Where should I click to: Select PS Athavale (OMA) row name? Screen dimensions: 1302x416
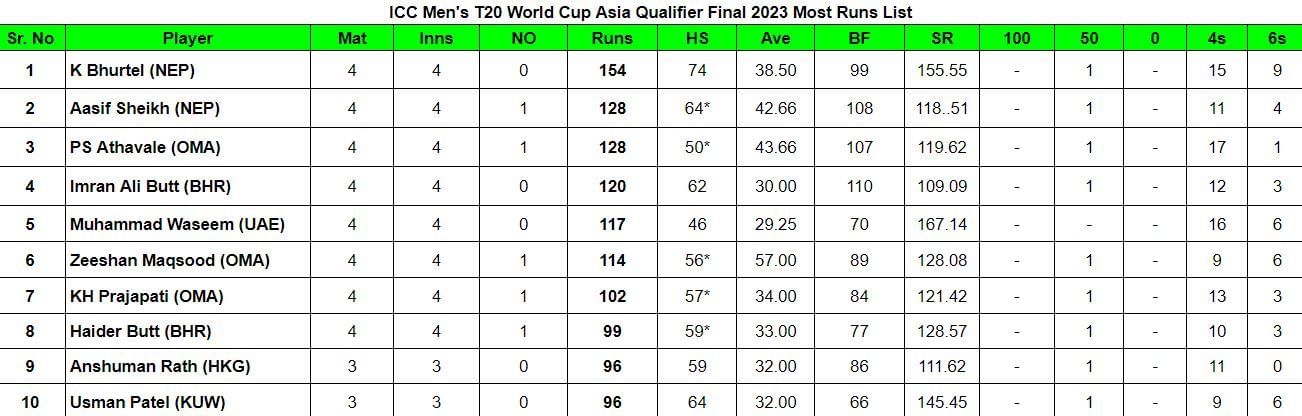coord(145,147)
